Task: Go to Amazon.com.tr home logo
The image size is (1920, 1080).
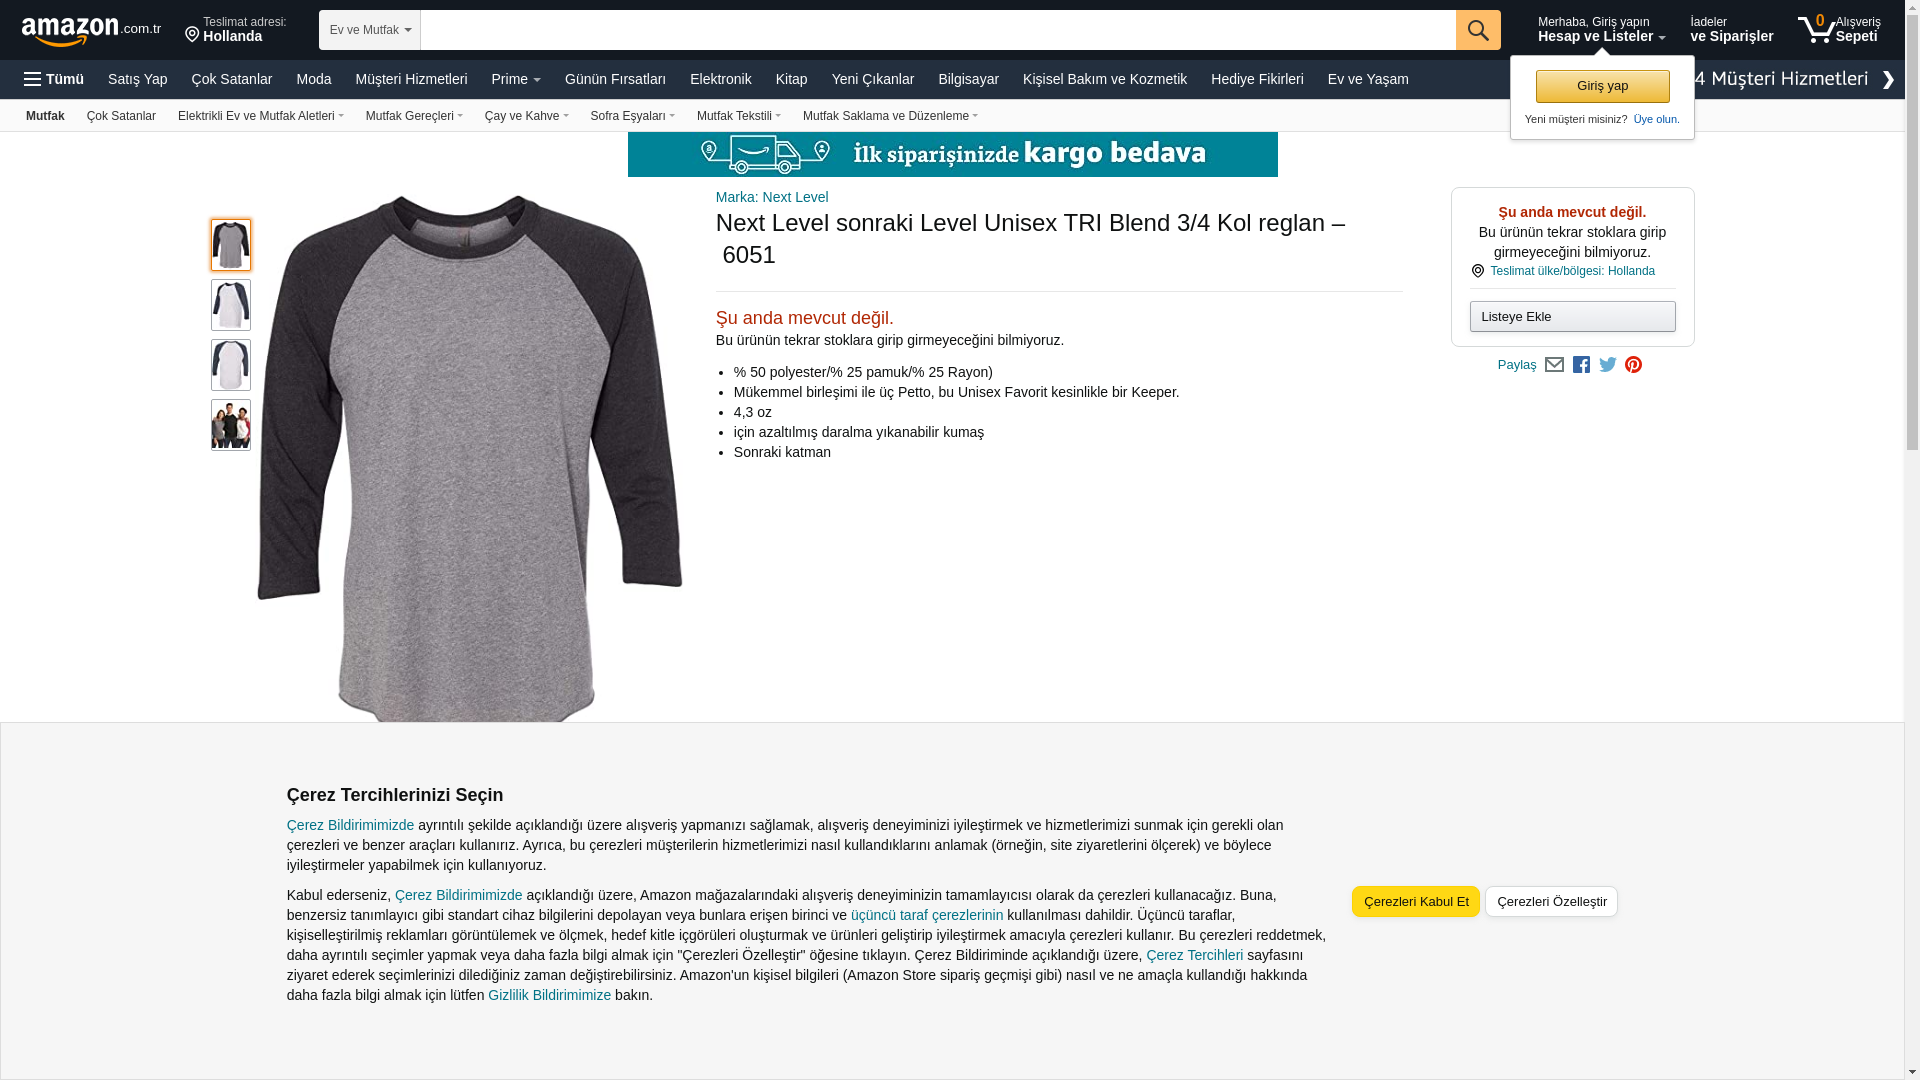Action: pyautogui.click(x=91, y=31)
